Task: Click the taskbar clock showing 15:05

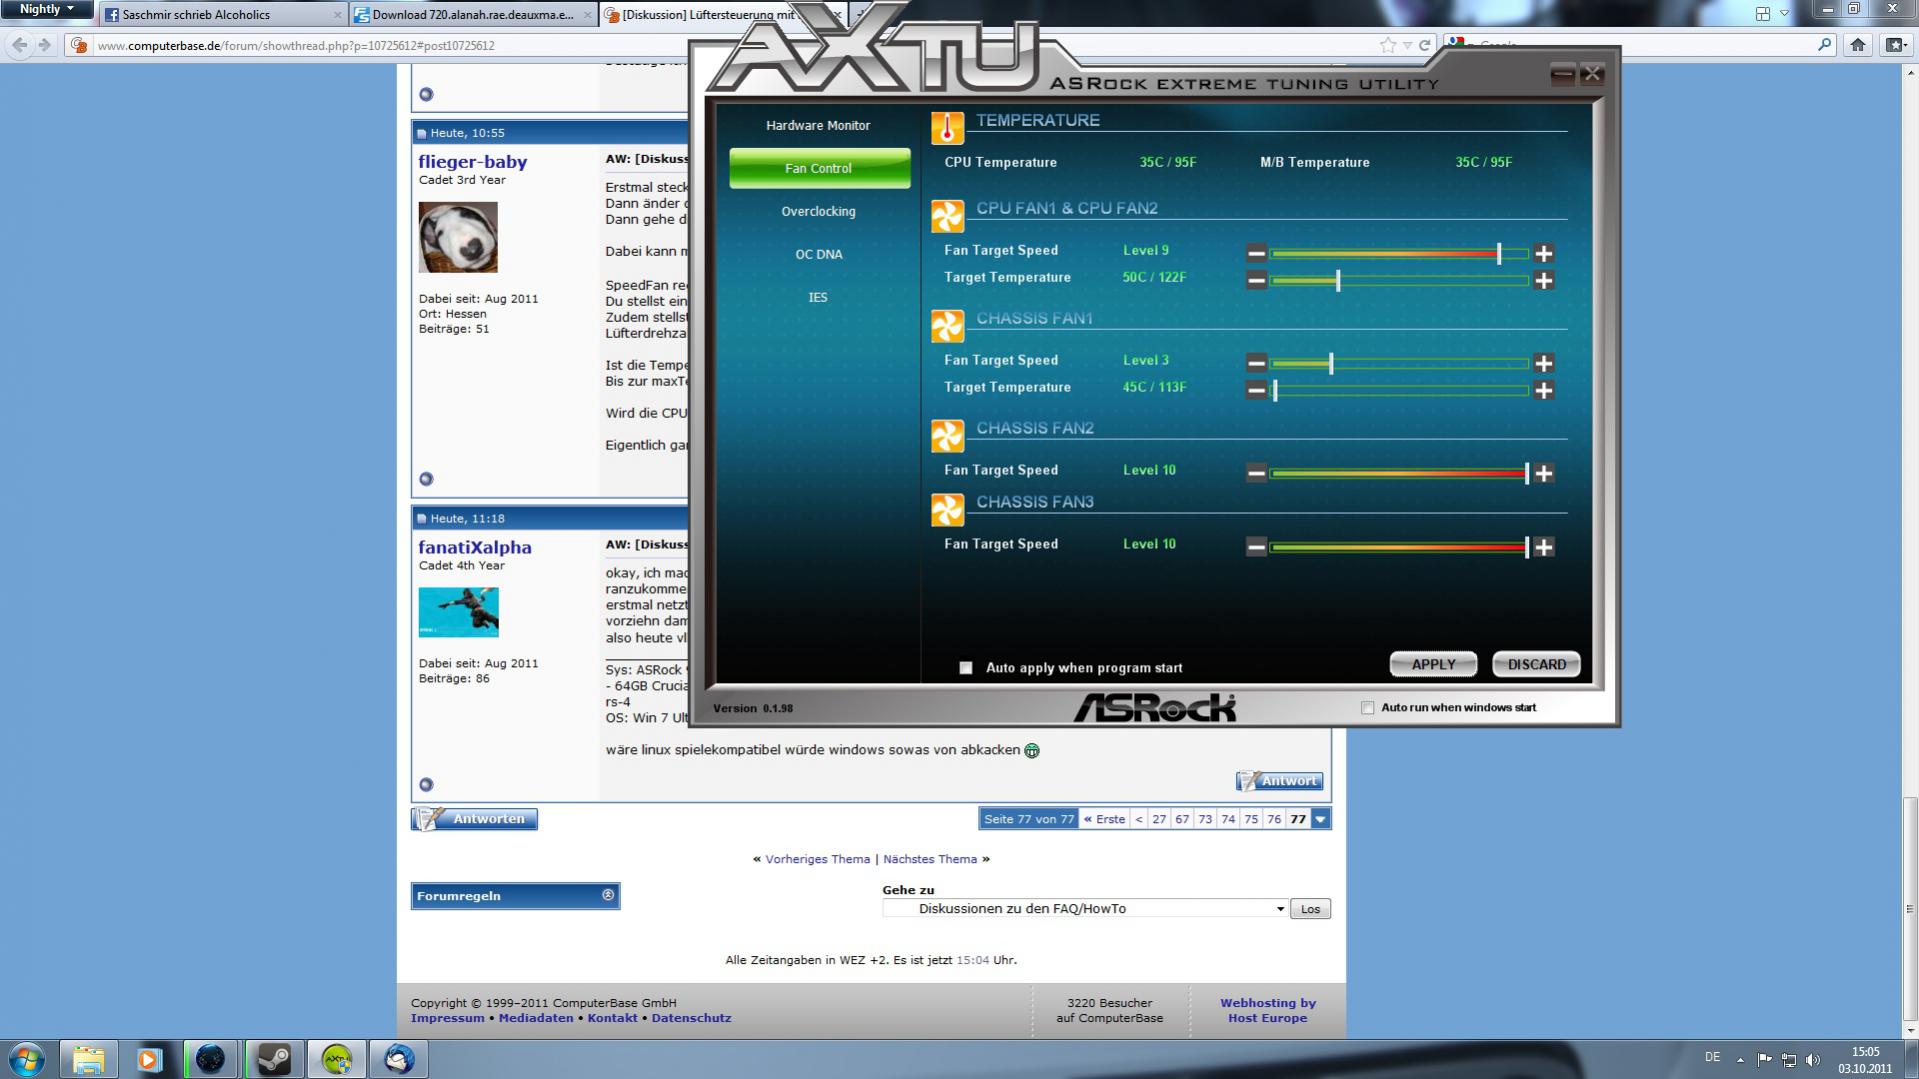Action: pos(1865,1052)
